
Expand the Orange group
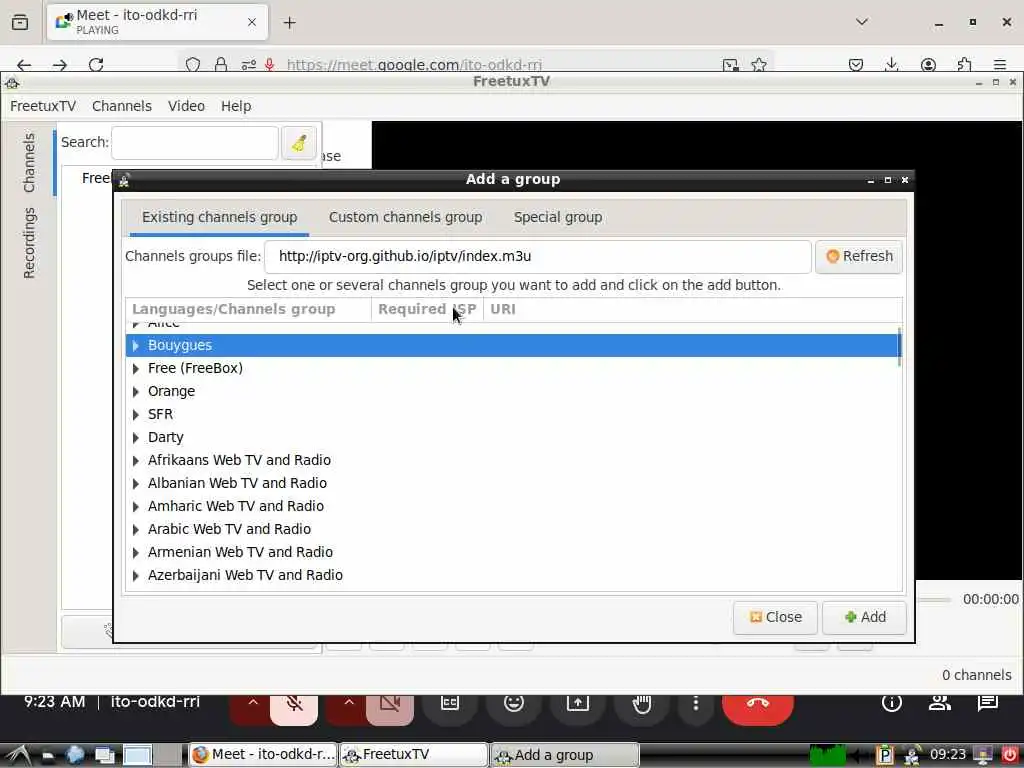pyautogui.click(x=136, y=391)
